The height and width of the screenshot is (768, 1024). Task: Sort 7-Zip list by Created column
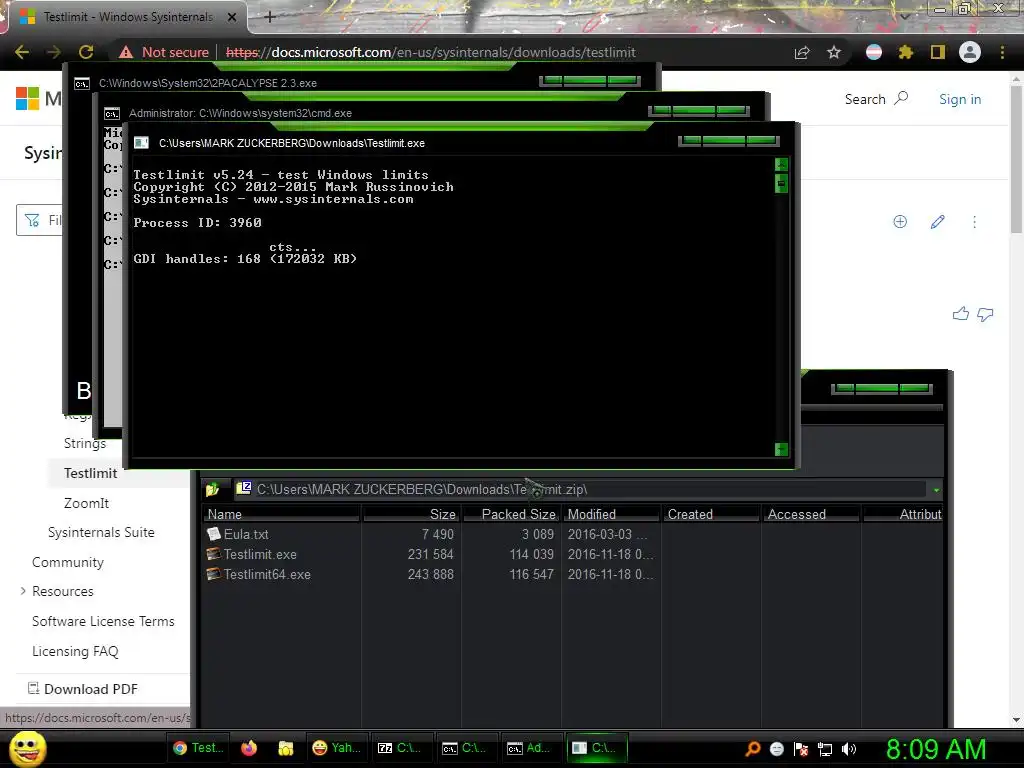[711, 515]
